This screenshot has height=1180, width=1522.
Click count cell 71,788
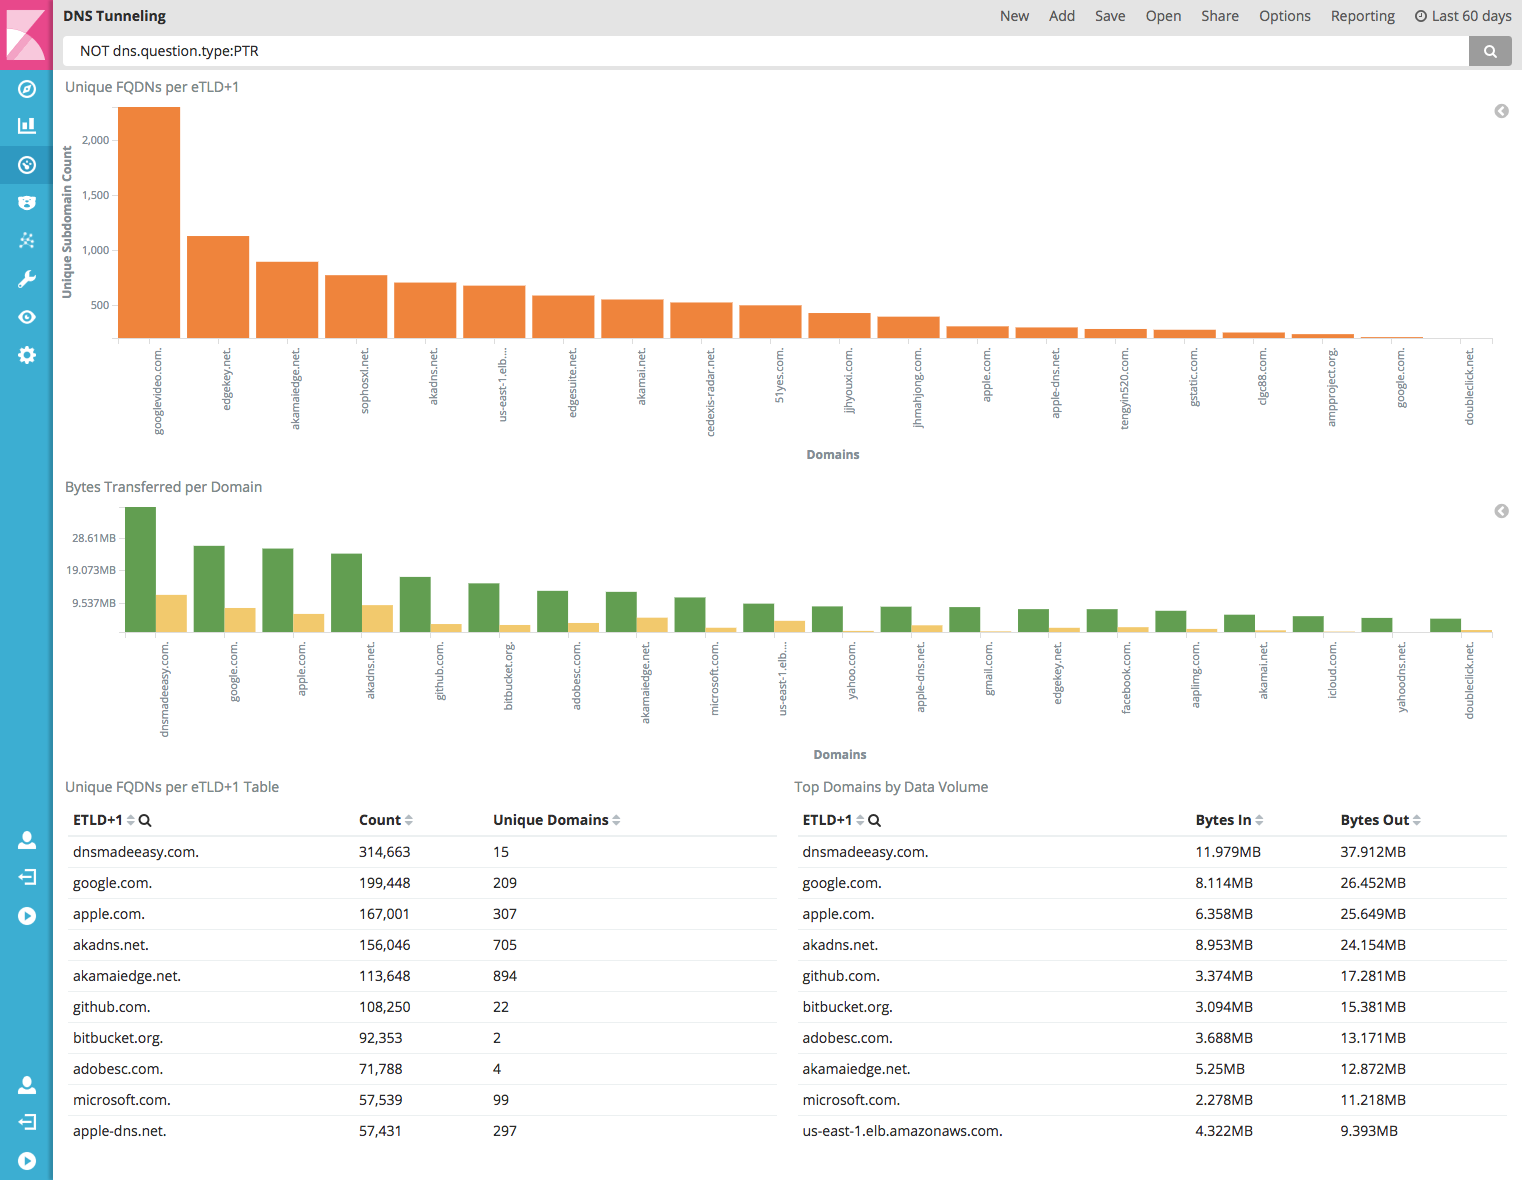click(381, 1069)
